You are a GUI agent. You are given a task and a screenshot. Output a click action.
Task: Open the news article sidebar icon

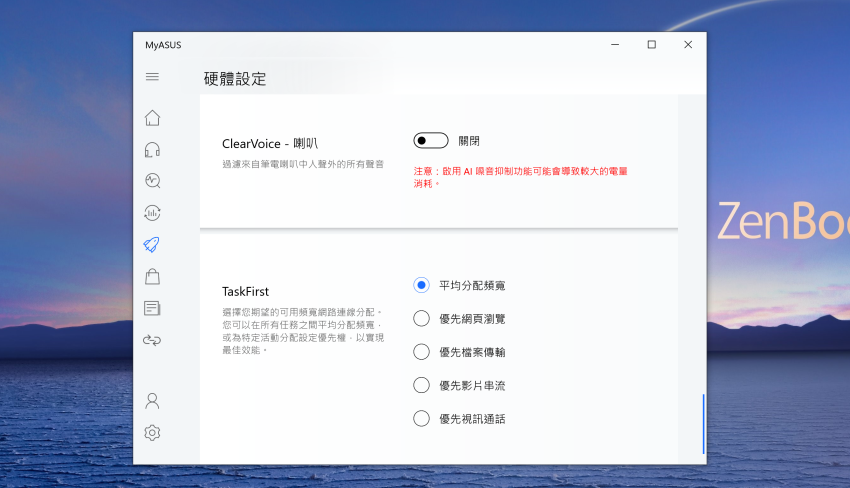coord(152,309)
